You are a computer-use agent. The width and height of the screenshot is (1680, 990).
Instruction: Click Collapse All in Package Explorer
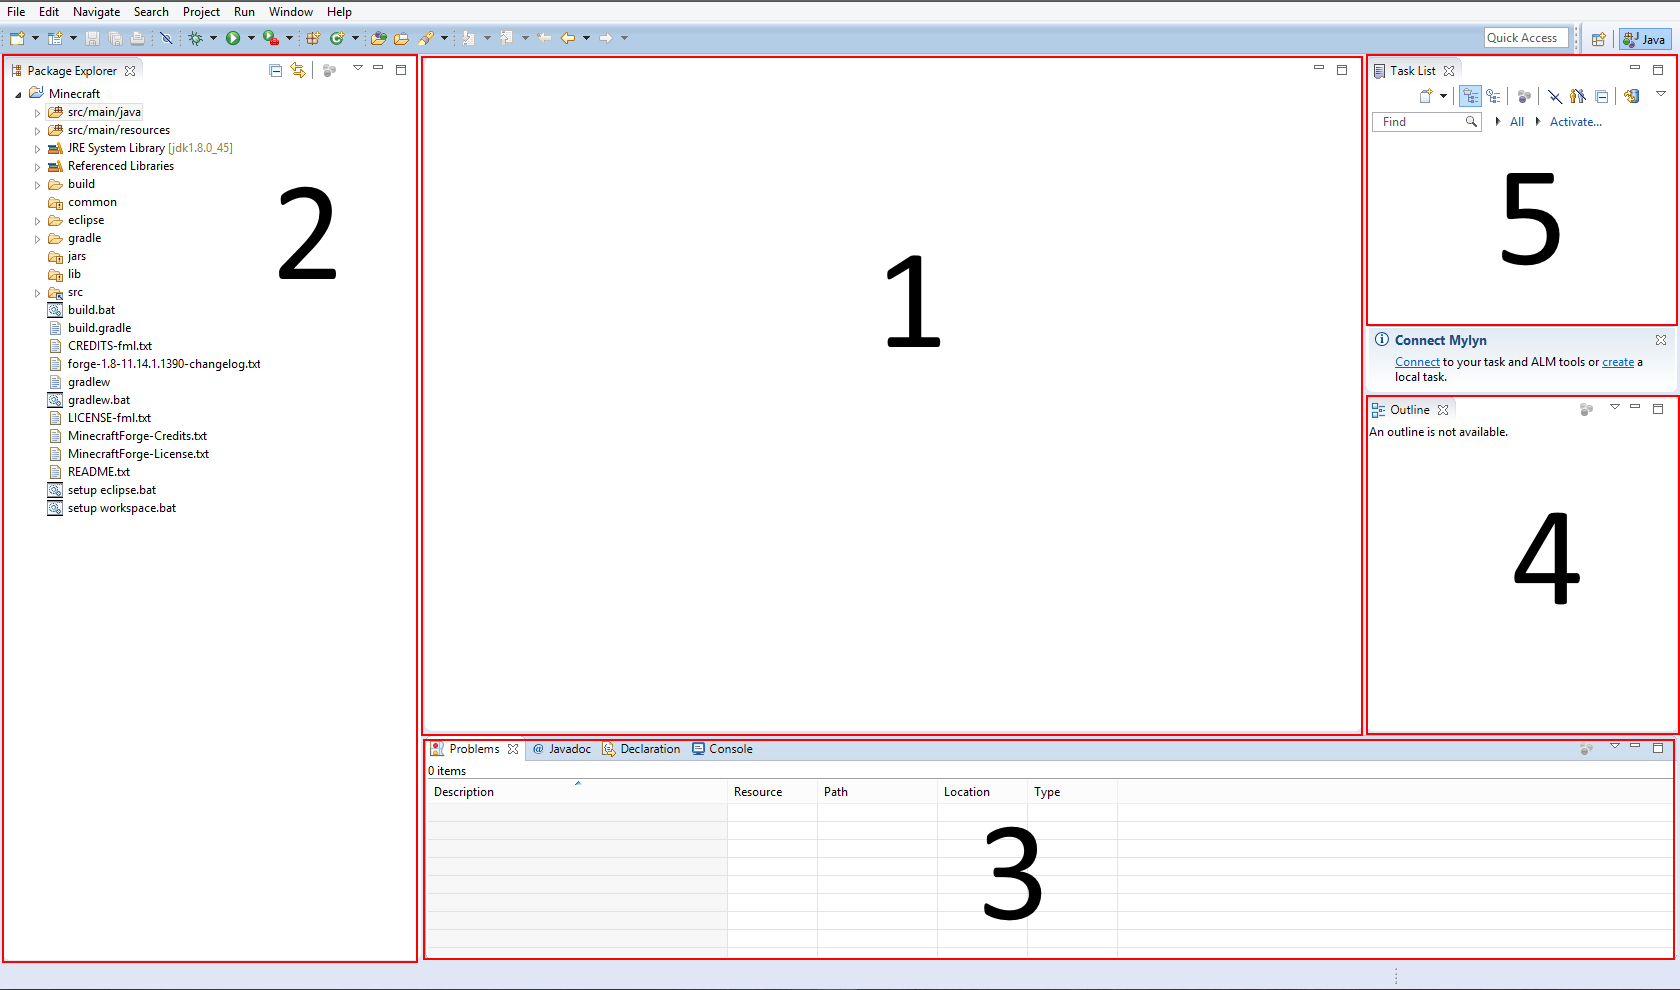click(275, 70)
